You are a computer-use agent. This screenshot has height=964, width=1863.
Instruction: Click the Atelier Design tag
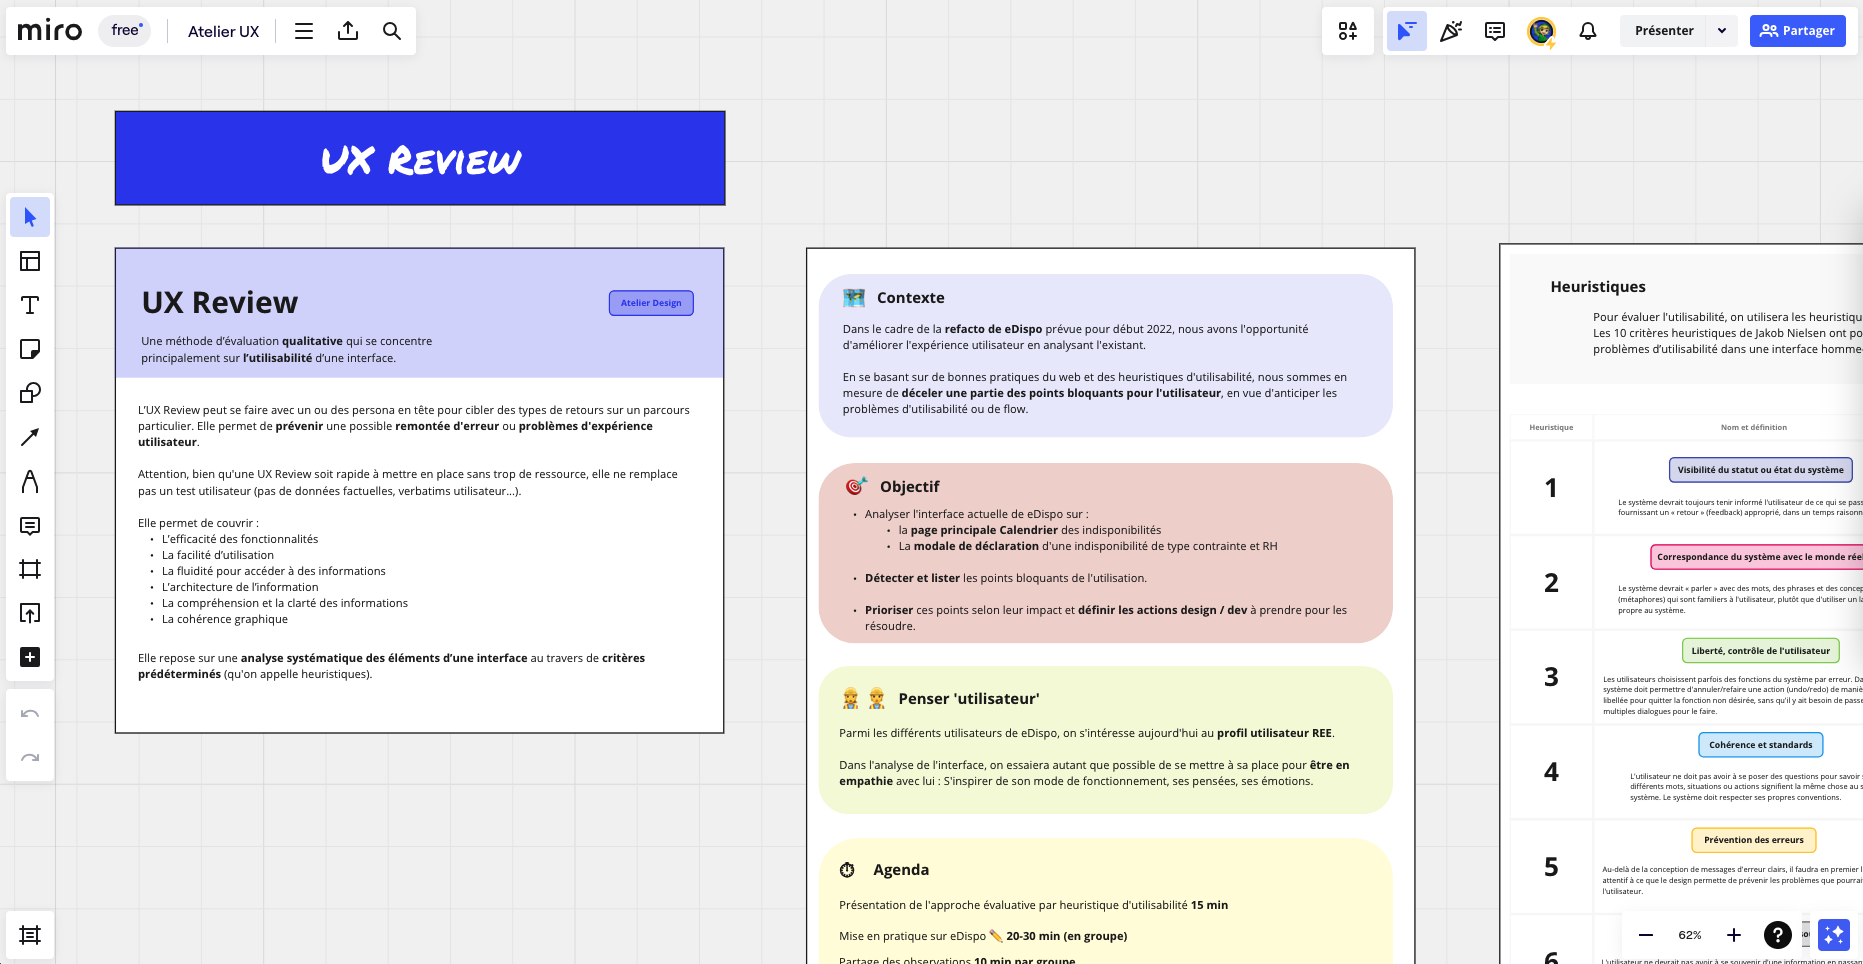coord(651,303)
